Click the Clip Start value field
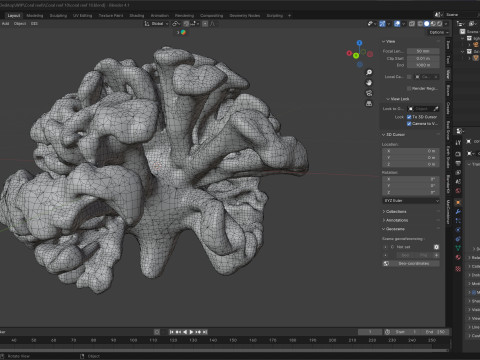 point(423,58)
